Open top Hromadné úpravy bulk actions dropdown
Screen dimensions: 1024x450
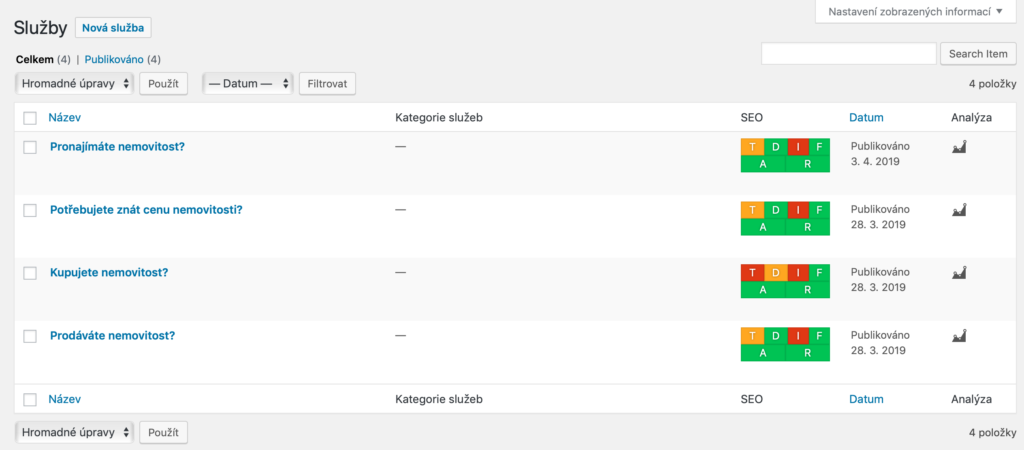point(75,84)
